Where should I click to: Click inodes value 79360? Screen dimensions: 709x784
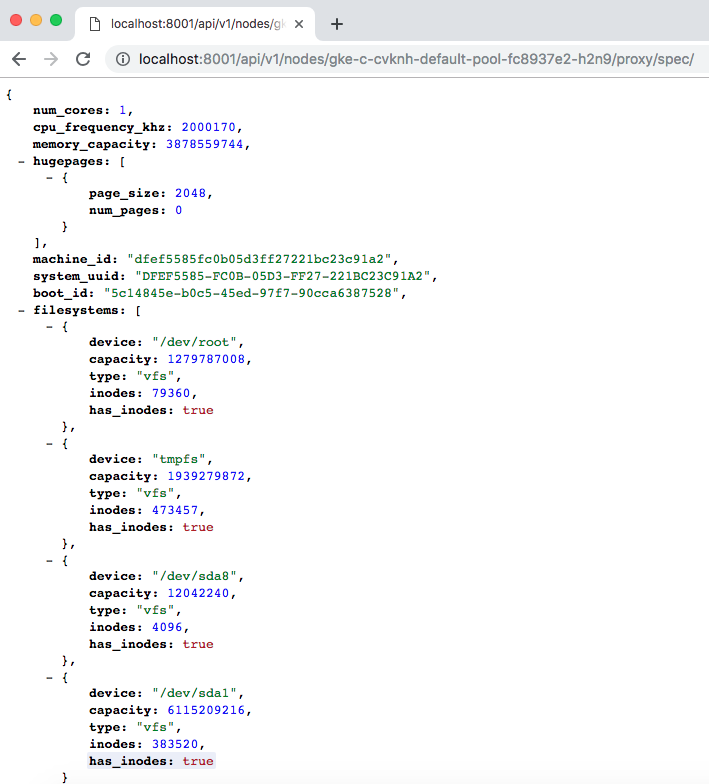tap(171, 393)
